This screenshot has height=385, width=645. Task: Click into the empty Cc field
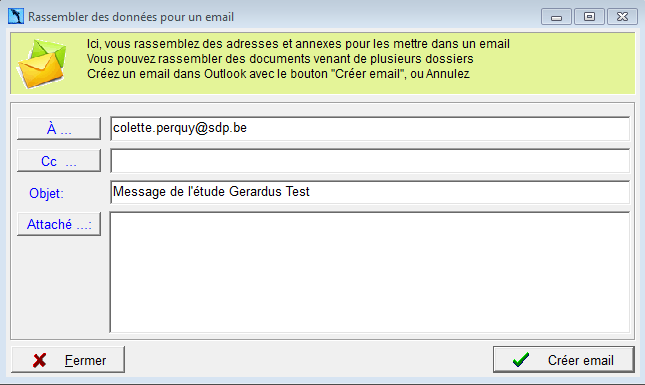tap(370, 160)
